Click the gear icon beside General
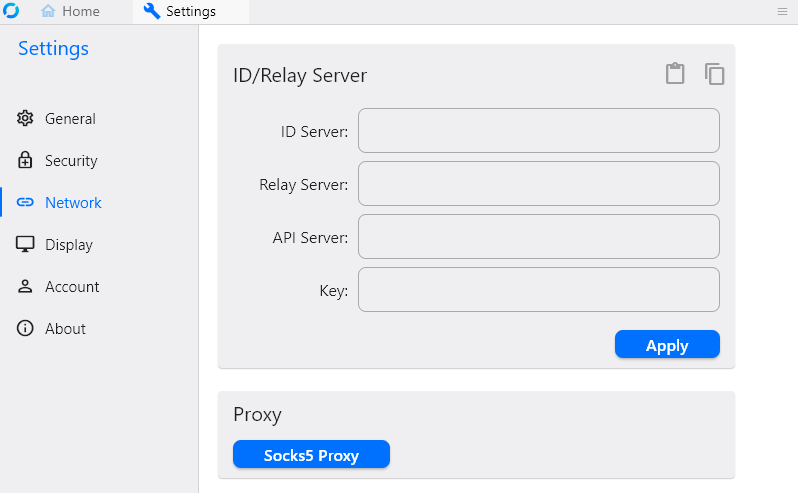This screenshot has height=493, width=798. [26, 119]
